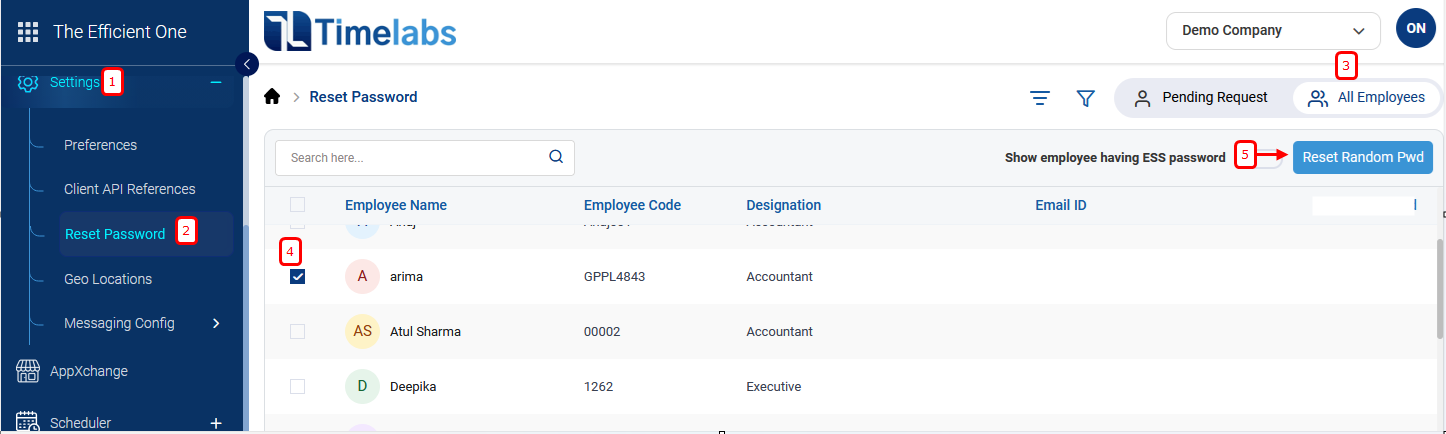The image size is (1446, 434).
Task: Click the Reset Random Pwd button
Action: tap(1363, 157)
